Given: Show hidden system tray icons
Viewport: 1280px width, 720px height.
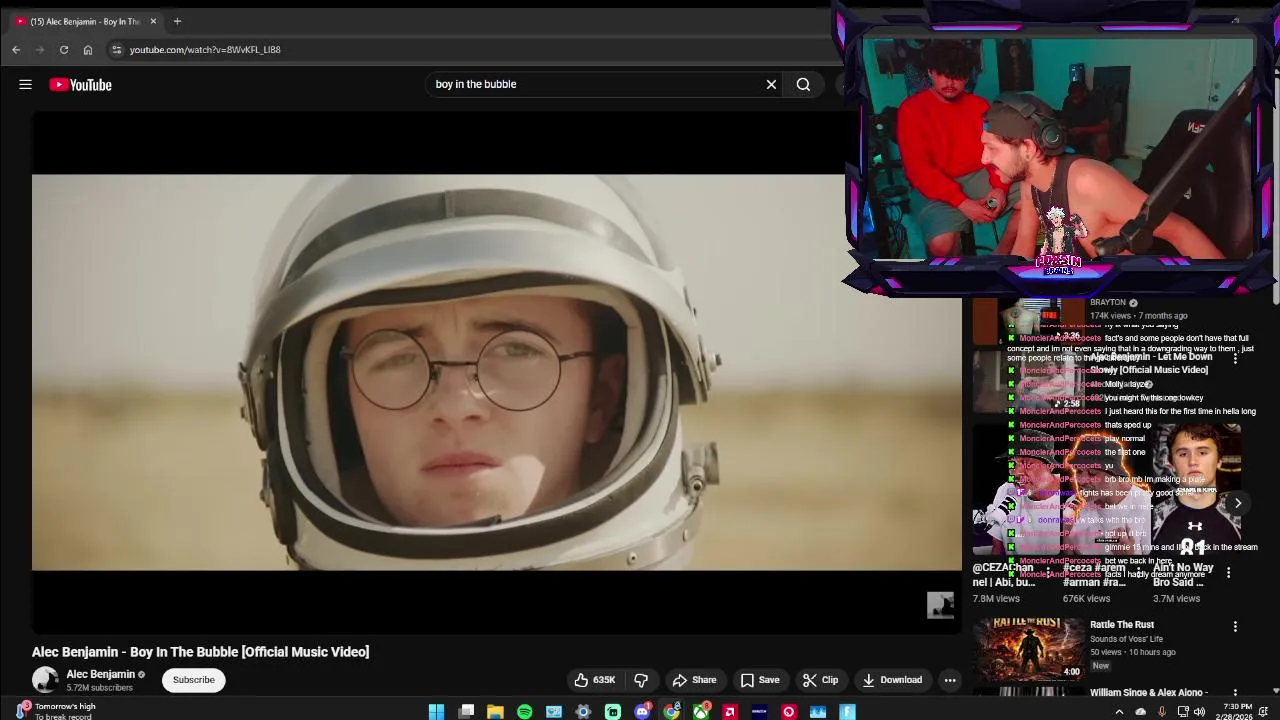Looking at the screenshot, I should click(1119, 712).
